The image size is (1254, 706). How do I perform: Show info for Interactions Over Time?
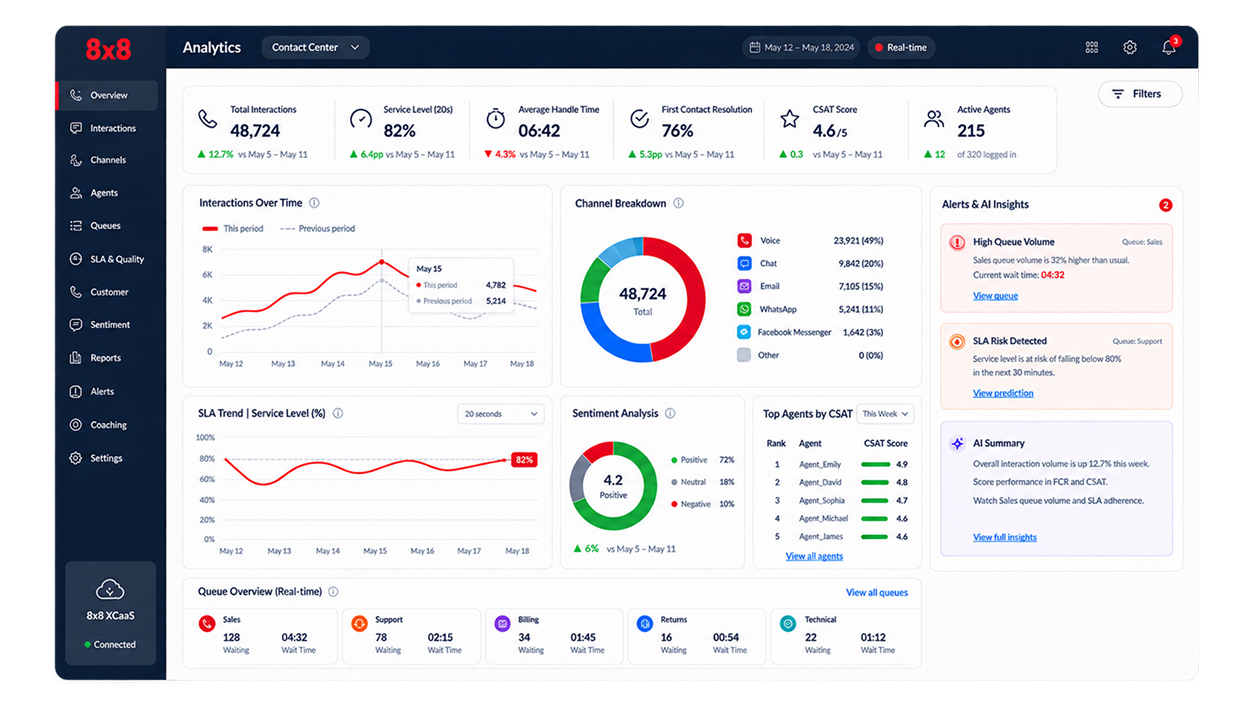pos(314,203)
